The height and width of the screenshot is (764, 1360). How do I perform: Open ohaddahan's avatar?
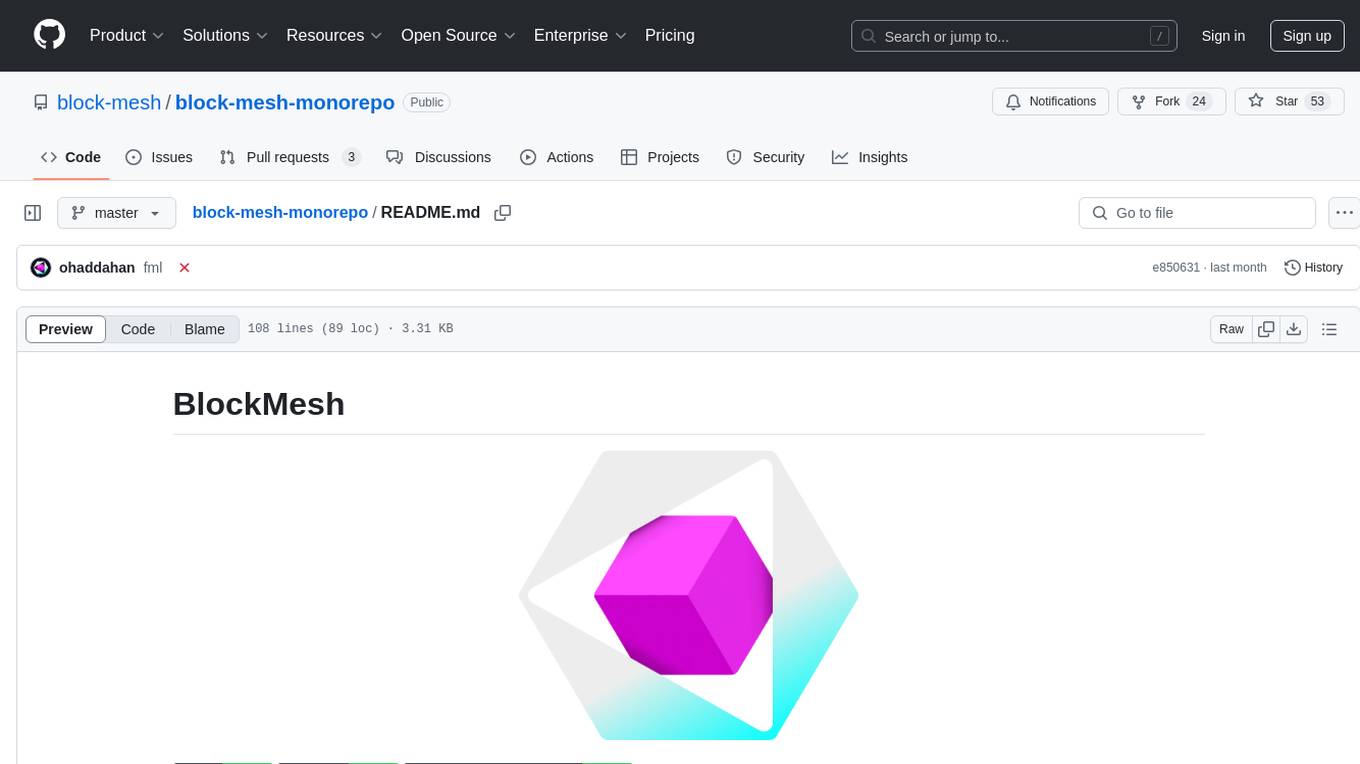[x=41, y=268]
